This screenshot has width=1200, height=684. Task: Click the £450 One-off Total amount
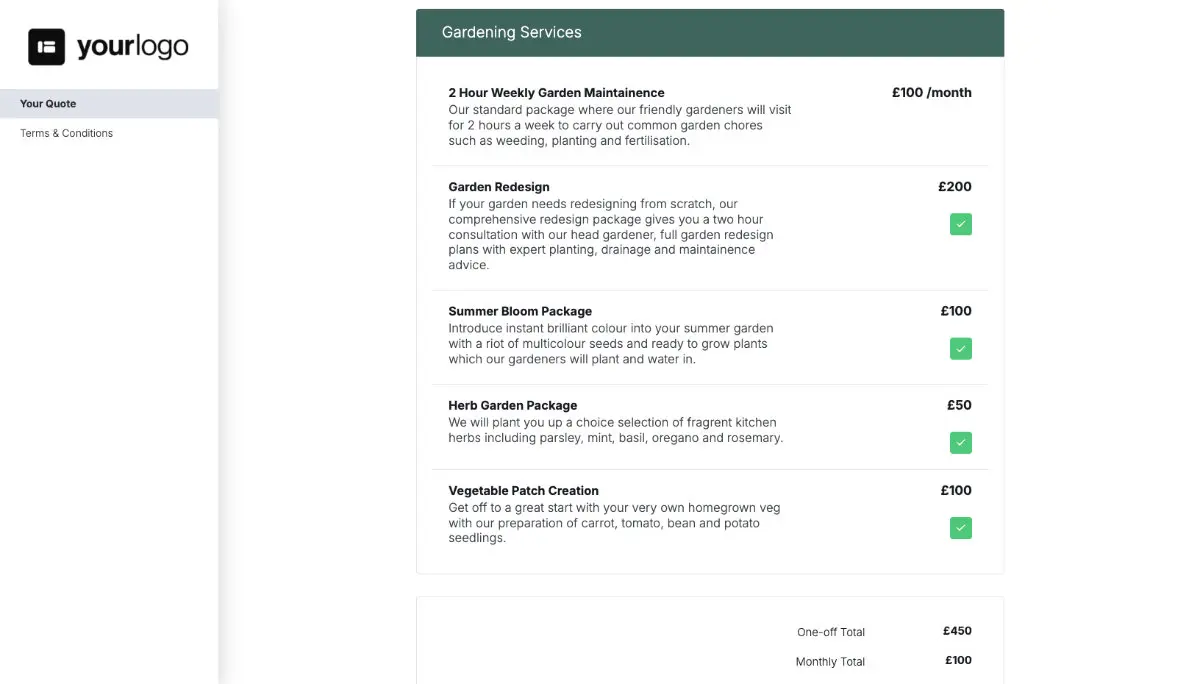coord(957,631)
